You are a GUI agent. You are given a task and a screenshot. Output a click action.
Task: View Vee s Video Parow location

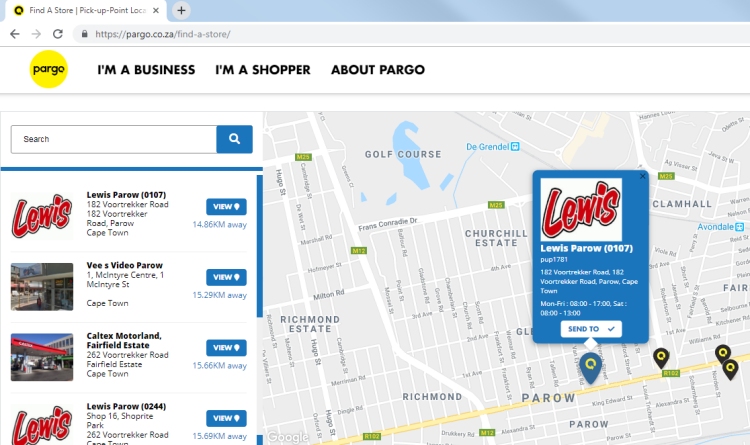[226, 277]
